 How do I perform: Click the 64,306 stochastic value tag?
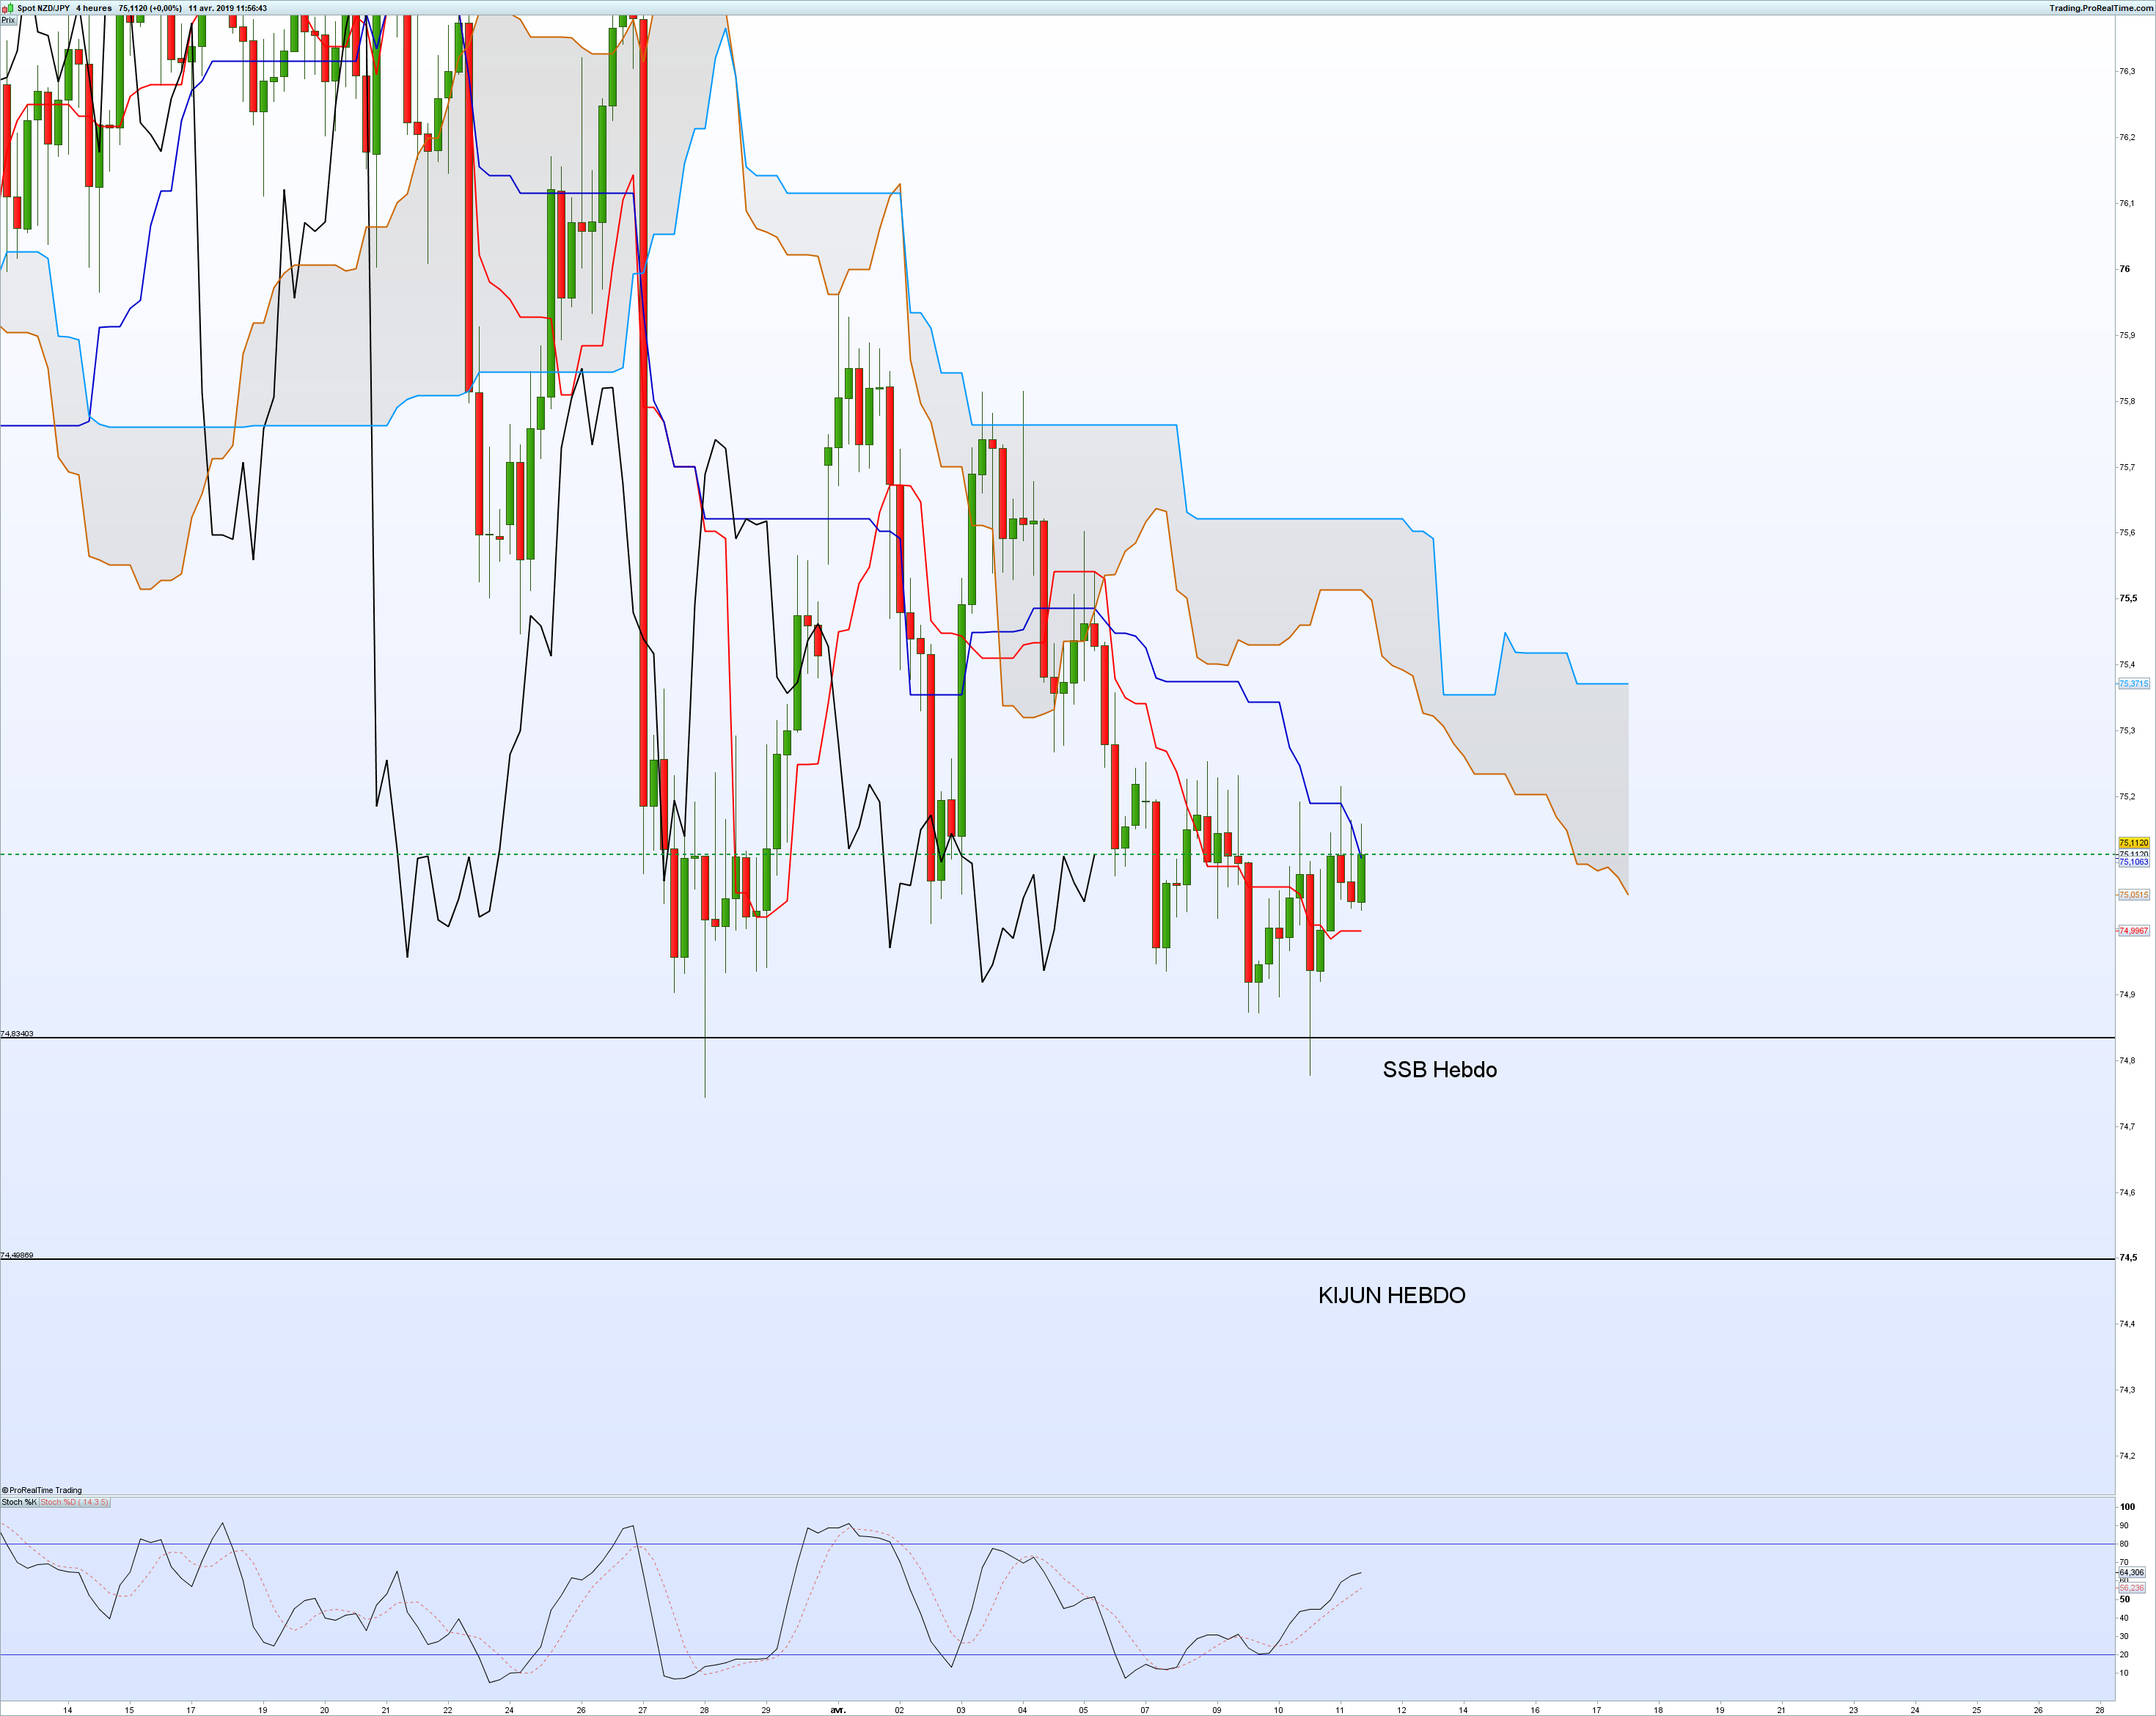pos(2131,1573)
